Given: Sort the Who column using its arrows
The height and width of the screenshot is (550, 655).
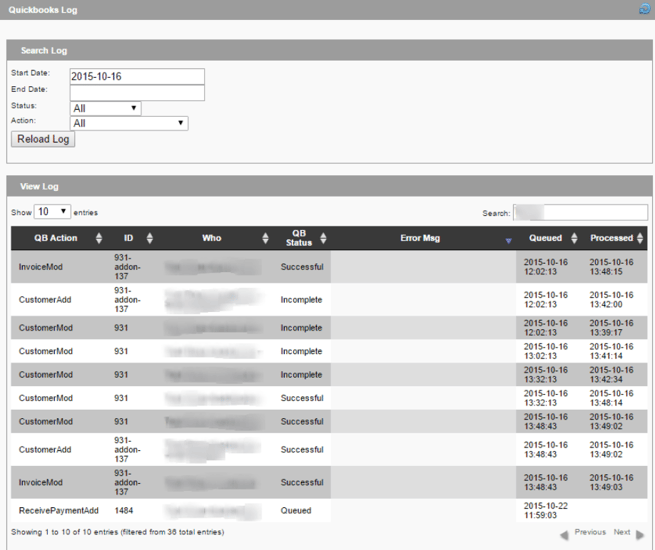Looking at the screenshot, I should pos(265,238).
